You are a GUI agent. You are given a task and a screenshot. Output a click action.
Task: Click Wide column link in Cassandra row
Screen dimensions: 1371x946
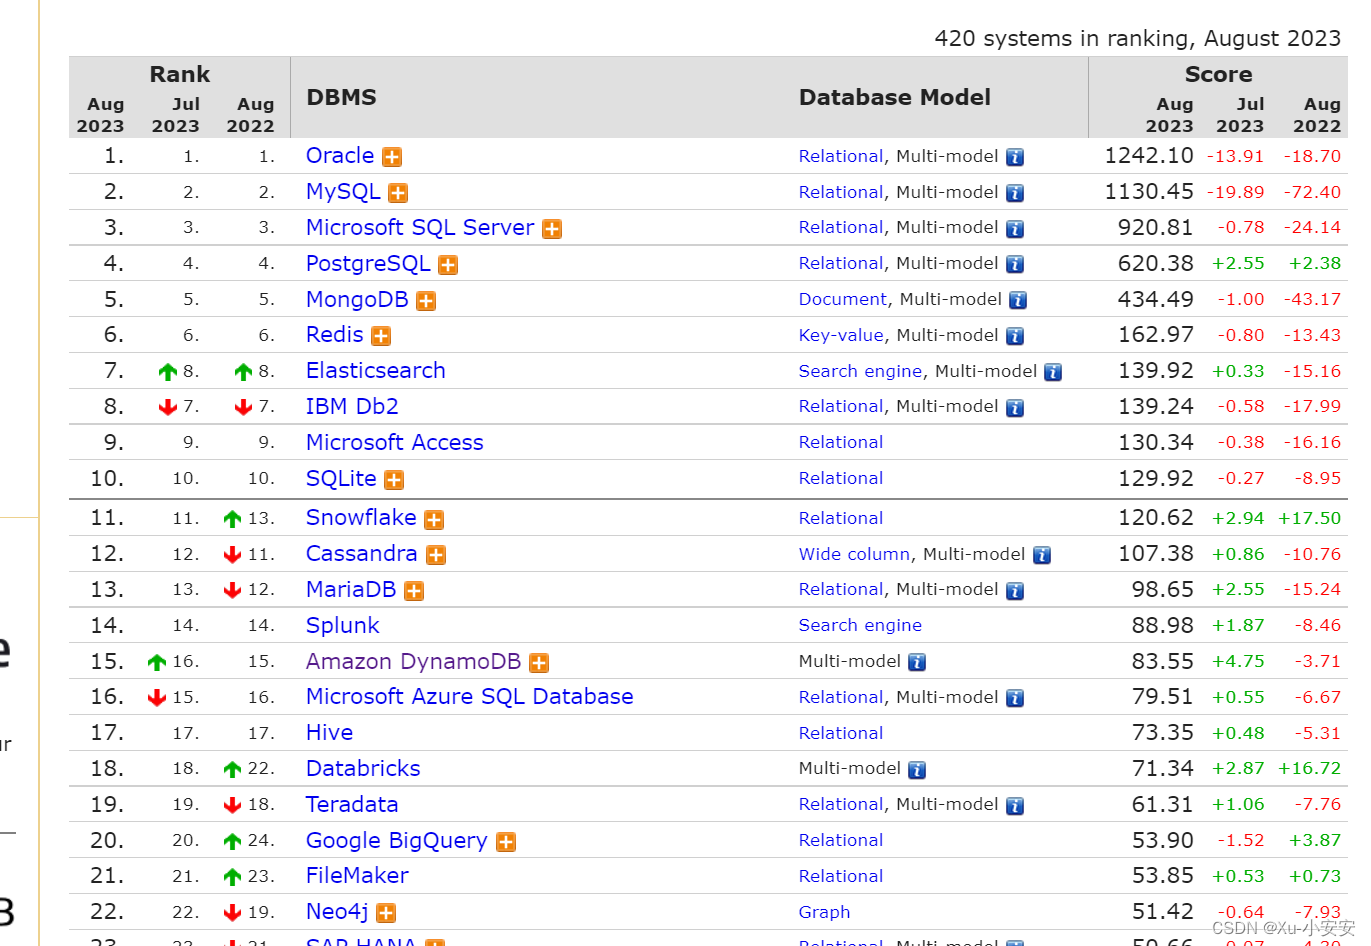(854, 554)
